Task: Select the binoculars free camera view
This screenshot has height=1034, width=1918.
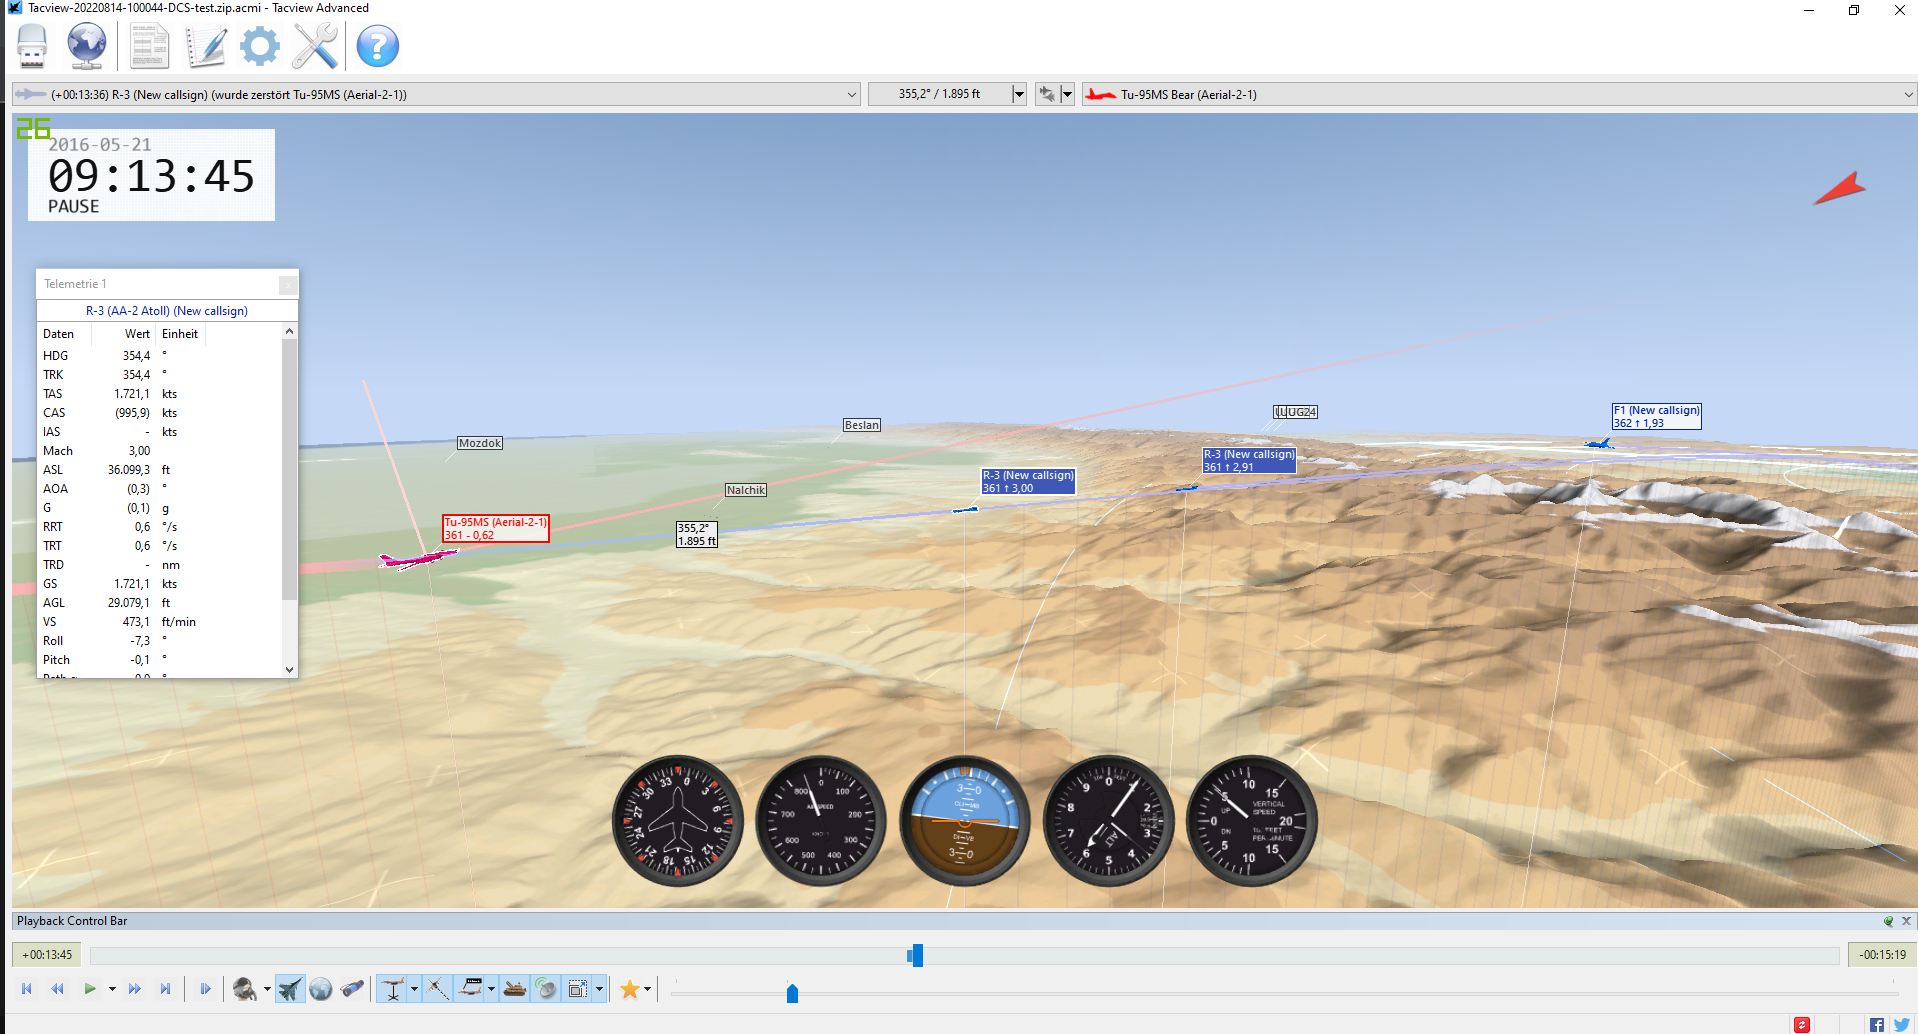Action: [352, 989]
